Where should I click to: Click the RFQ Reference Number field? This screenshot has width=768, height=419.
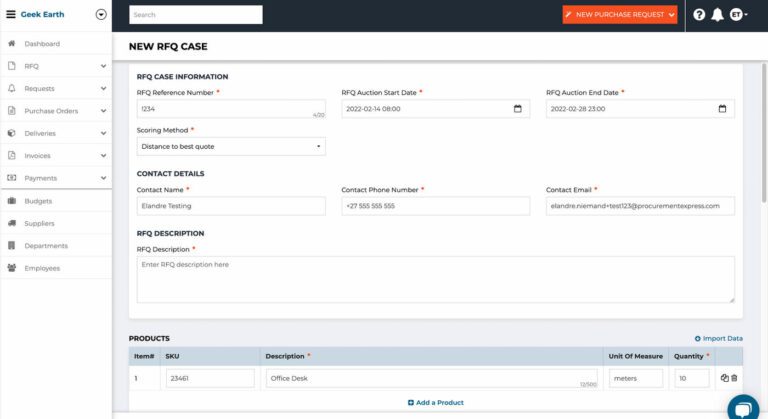click(x=231, y=109)
